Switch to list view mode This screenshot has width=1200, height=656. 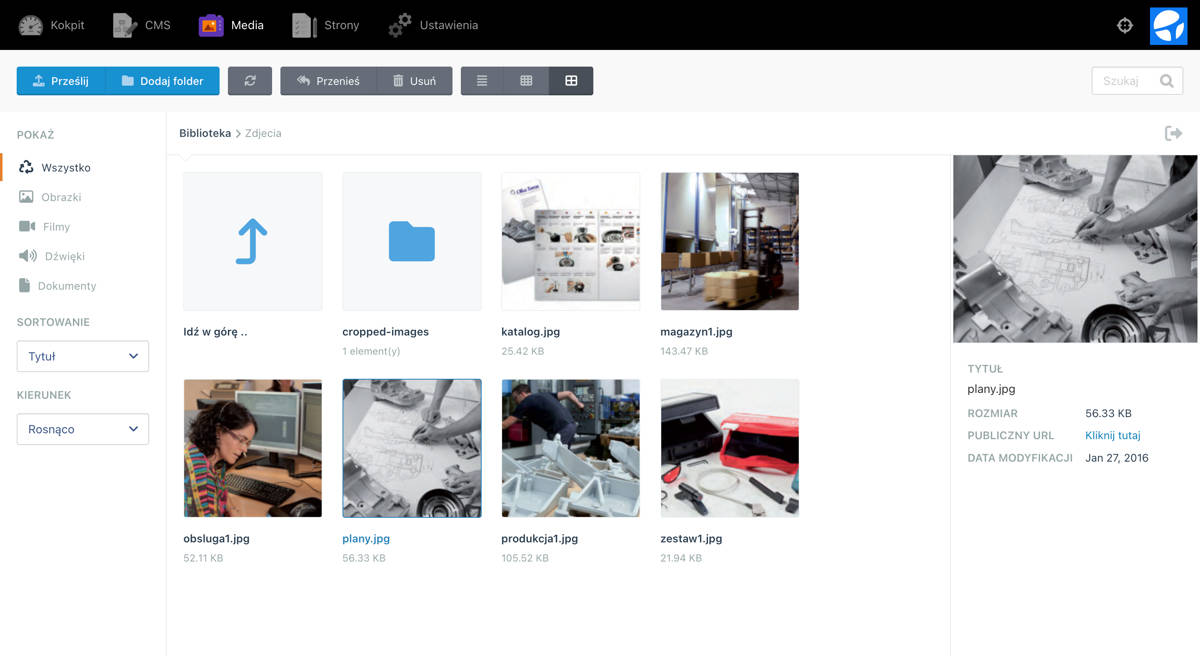click(x=482, y=81)
